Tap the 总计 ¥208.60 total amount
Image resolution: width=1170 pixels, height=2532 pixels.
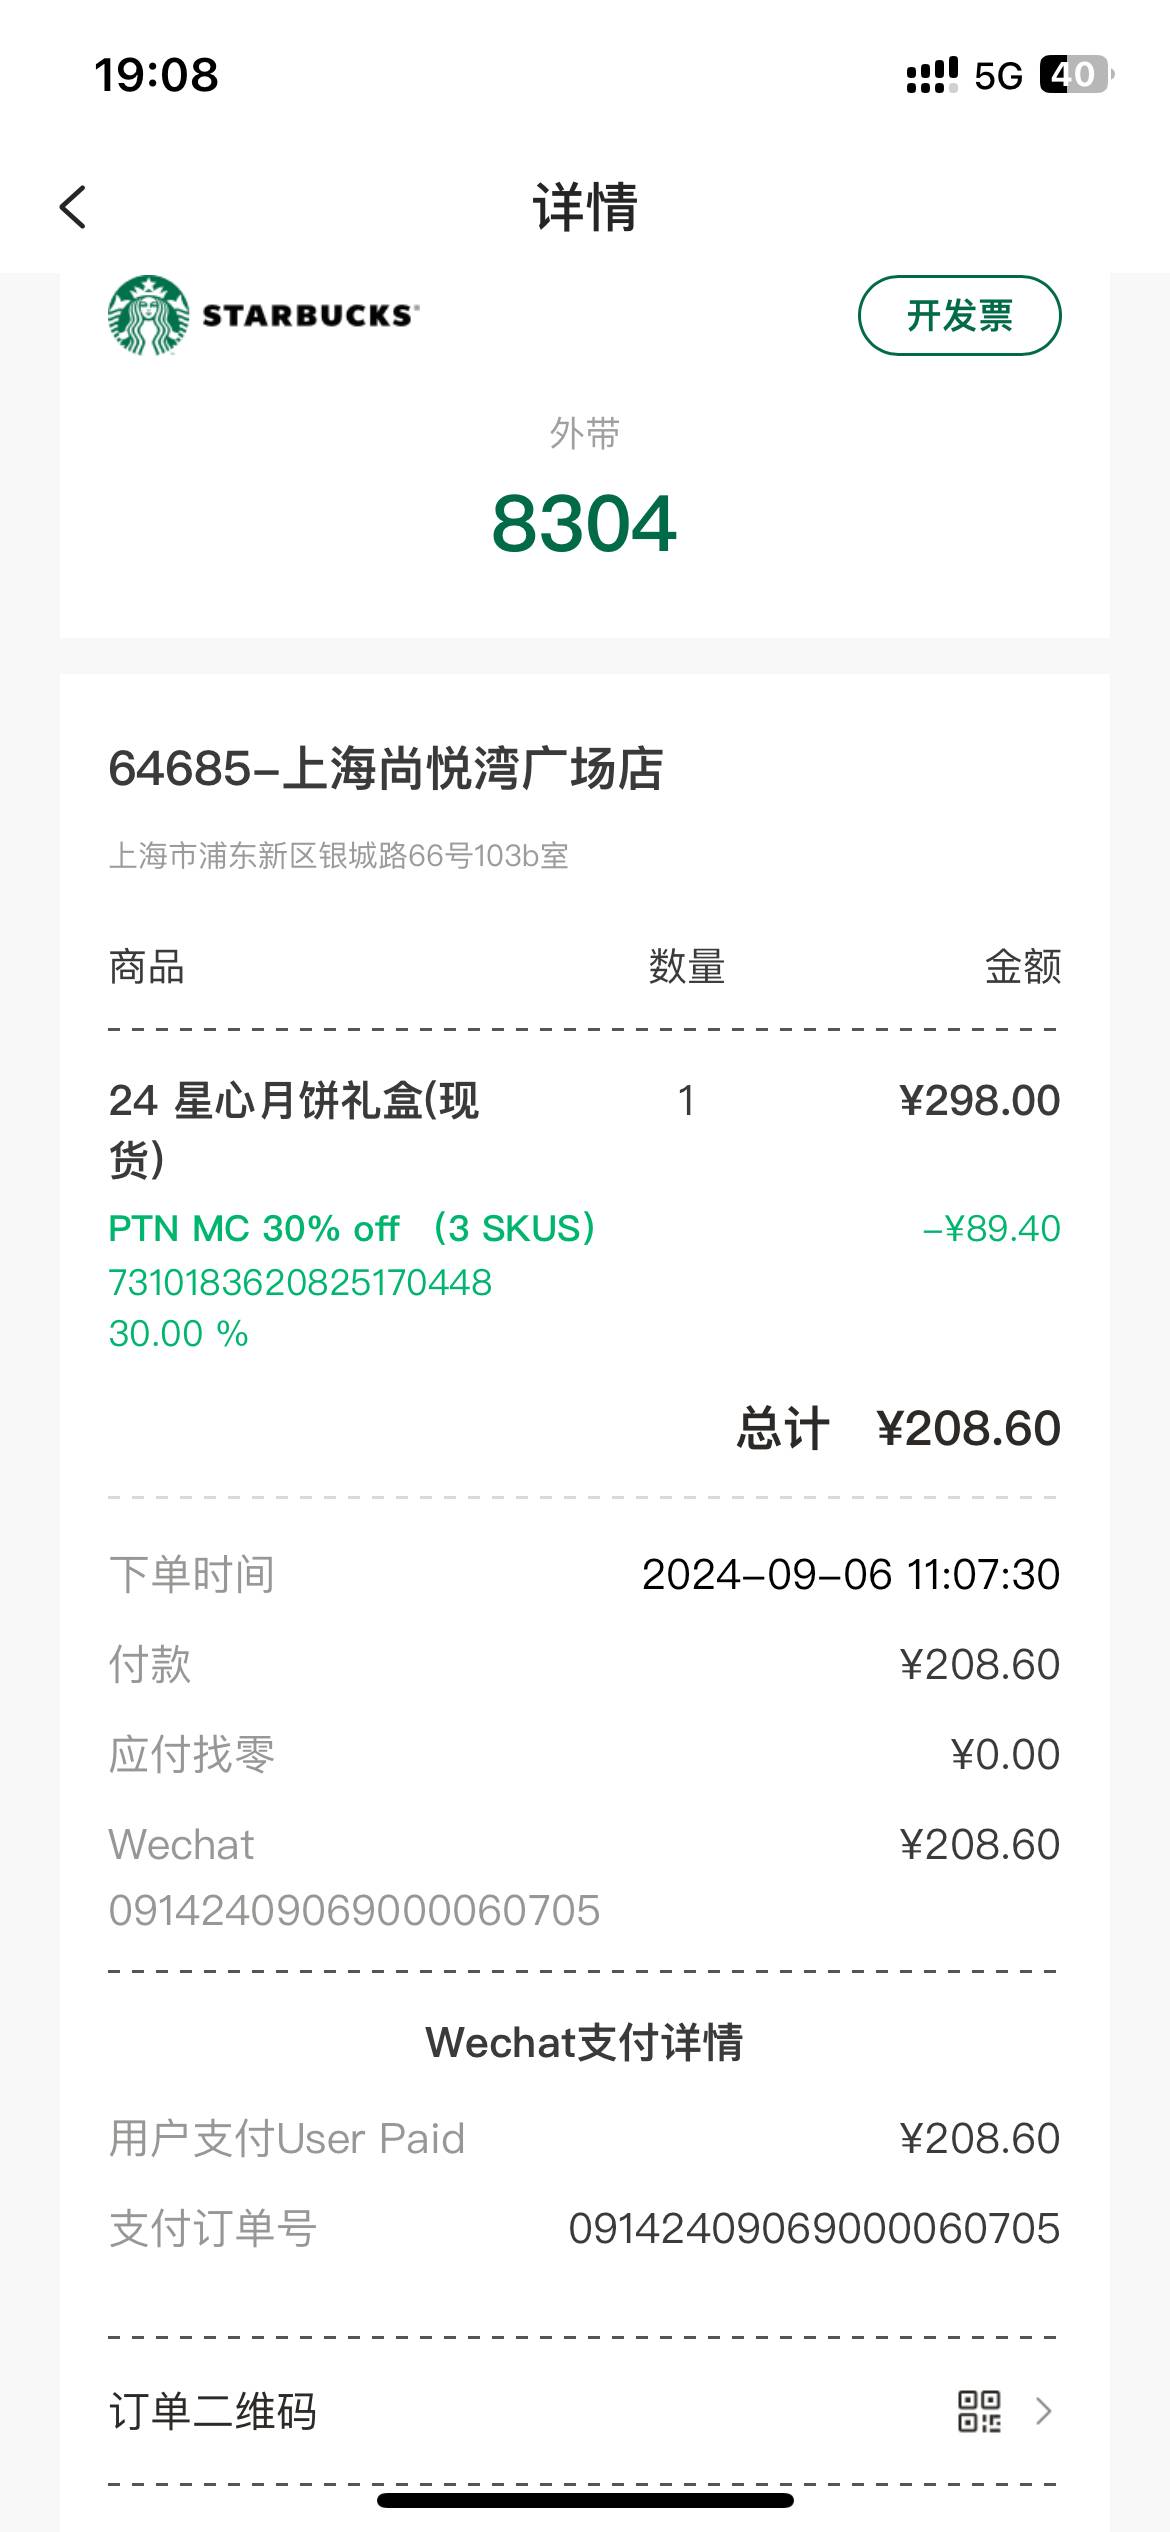pyautogui.click(x=898, y=1428)
